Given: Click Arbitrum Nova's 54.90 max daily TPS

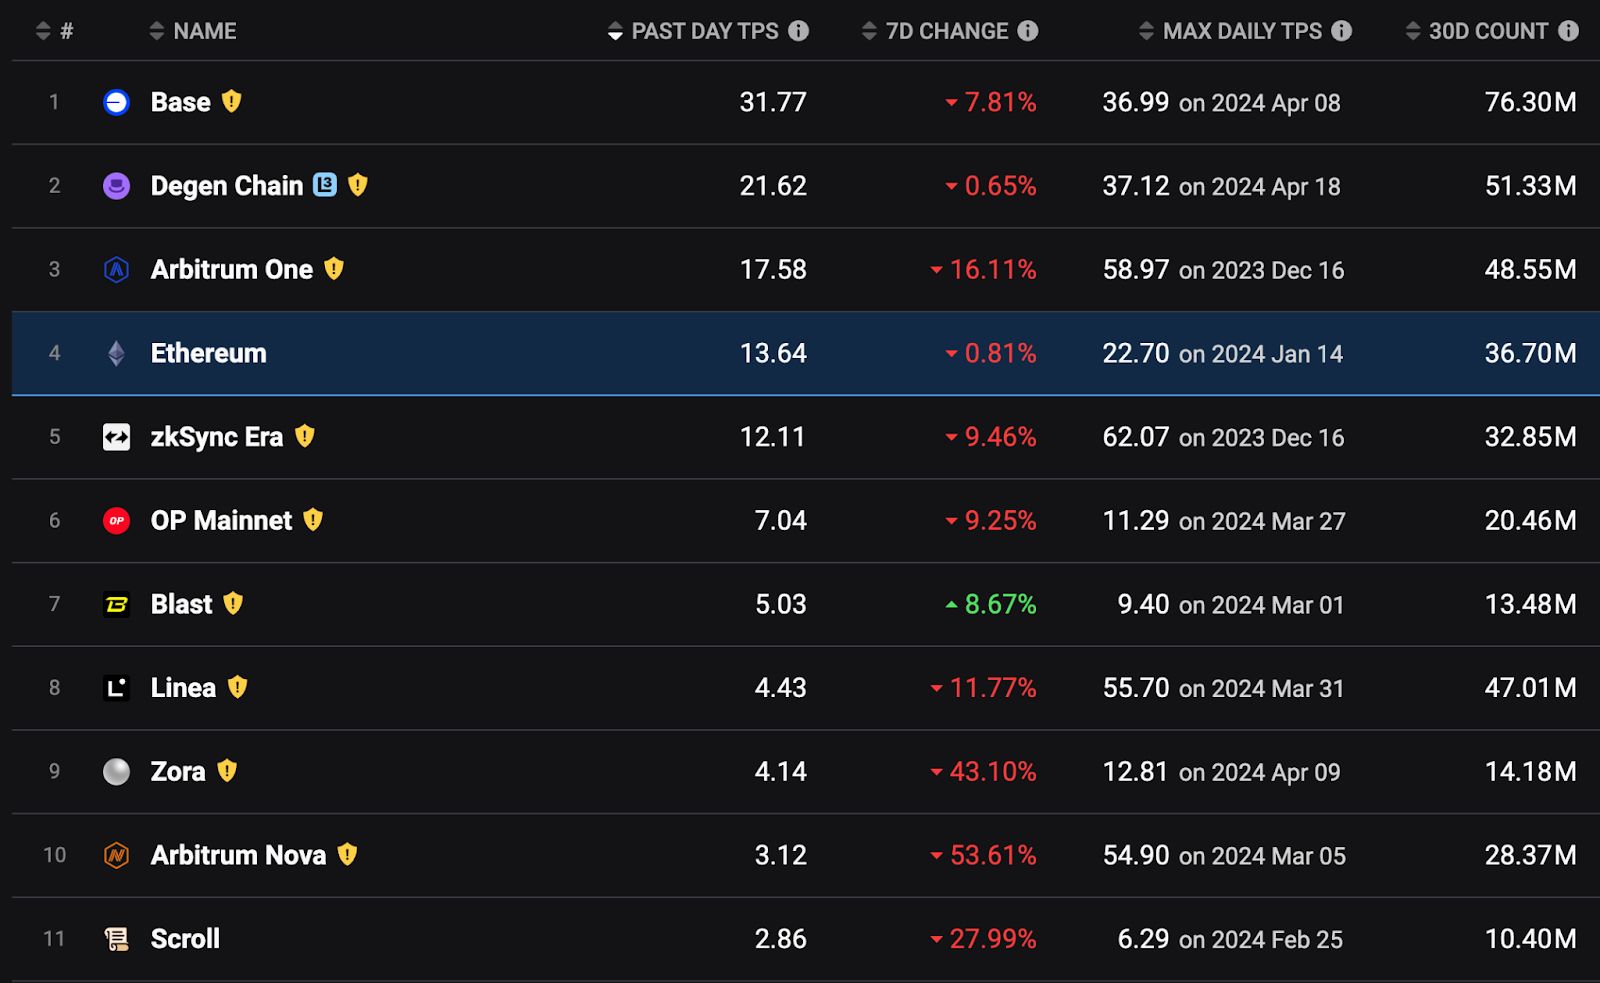Looking at the screenshot, I should point(1136,855).
